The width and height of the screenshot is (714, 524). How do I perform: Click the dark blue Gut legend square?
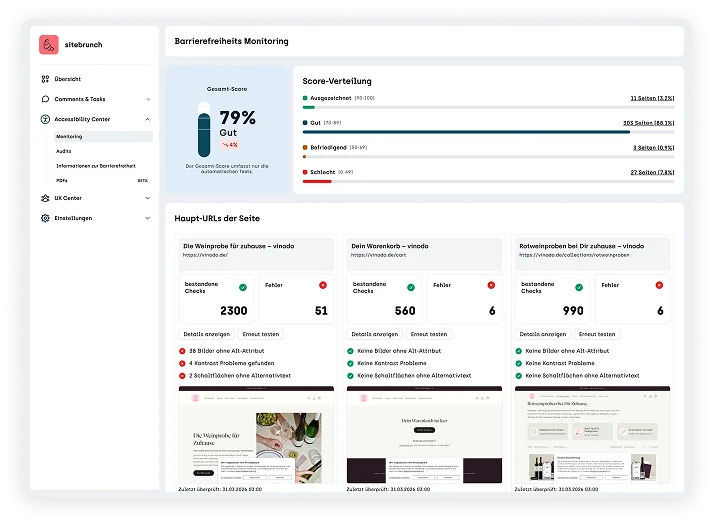click(305, 123)
